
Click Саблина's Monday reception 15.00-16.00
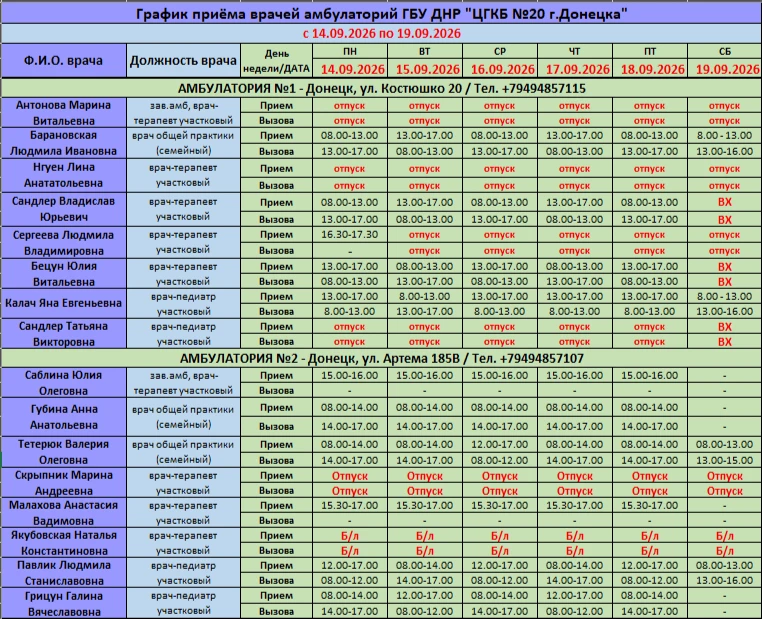349,376
